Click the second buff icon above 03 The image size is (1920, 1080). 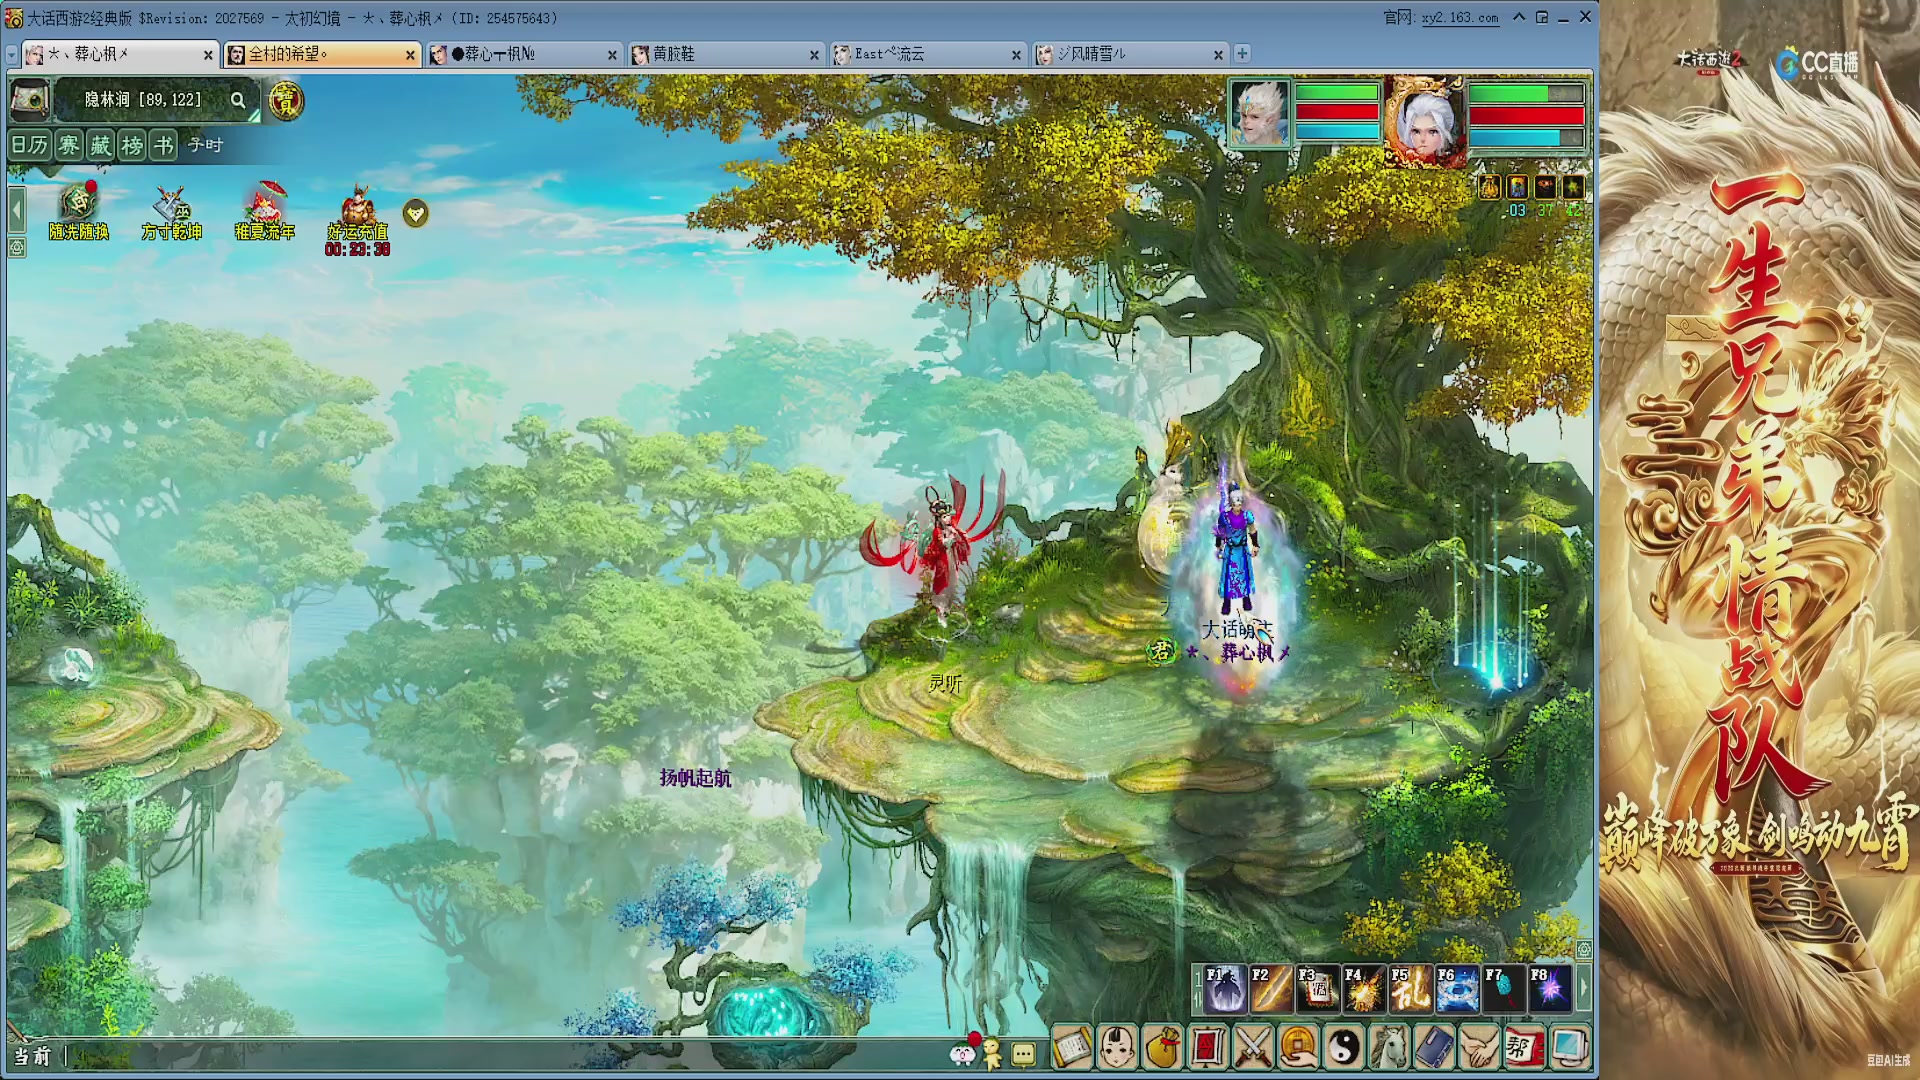click(x=1518, y=187)
